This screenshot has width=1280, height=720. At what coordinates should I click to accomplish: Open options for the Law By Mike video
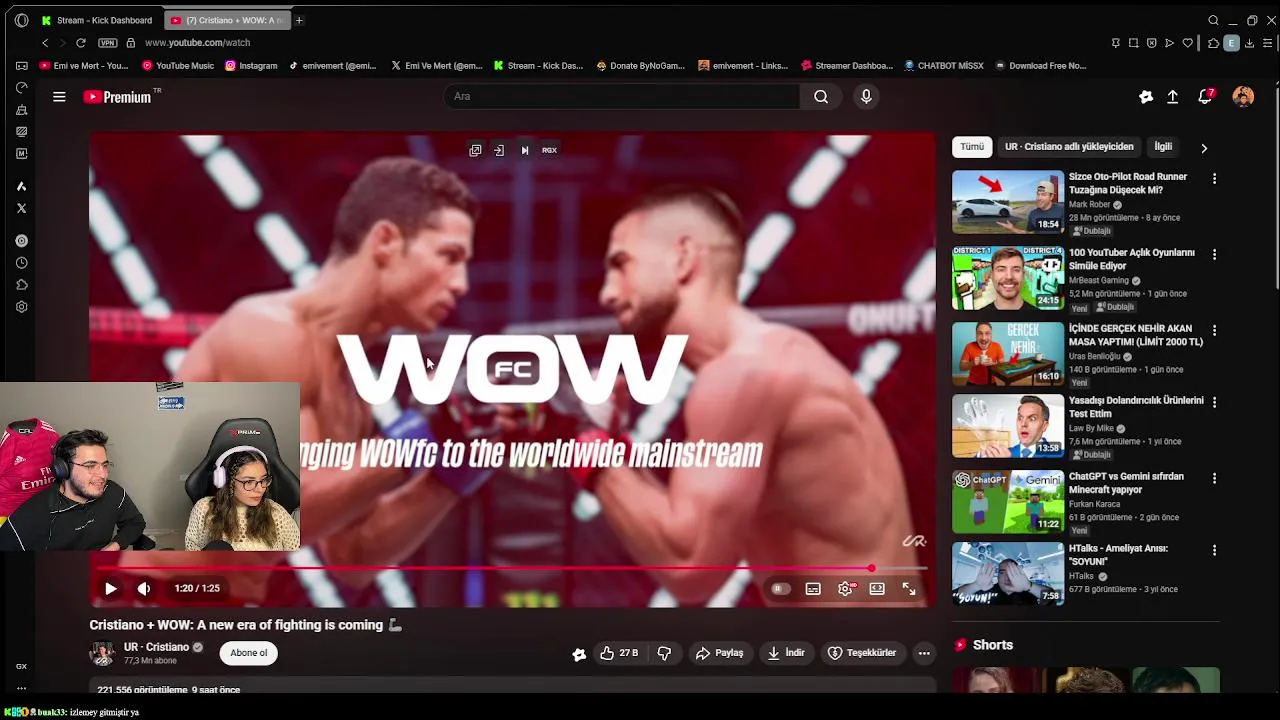point(1214,403)
